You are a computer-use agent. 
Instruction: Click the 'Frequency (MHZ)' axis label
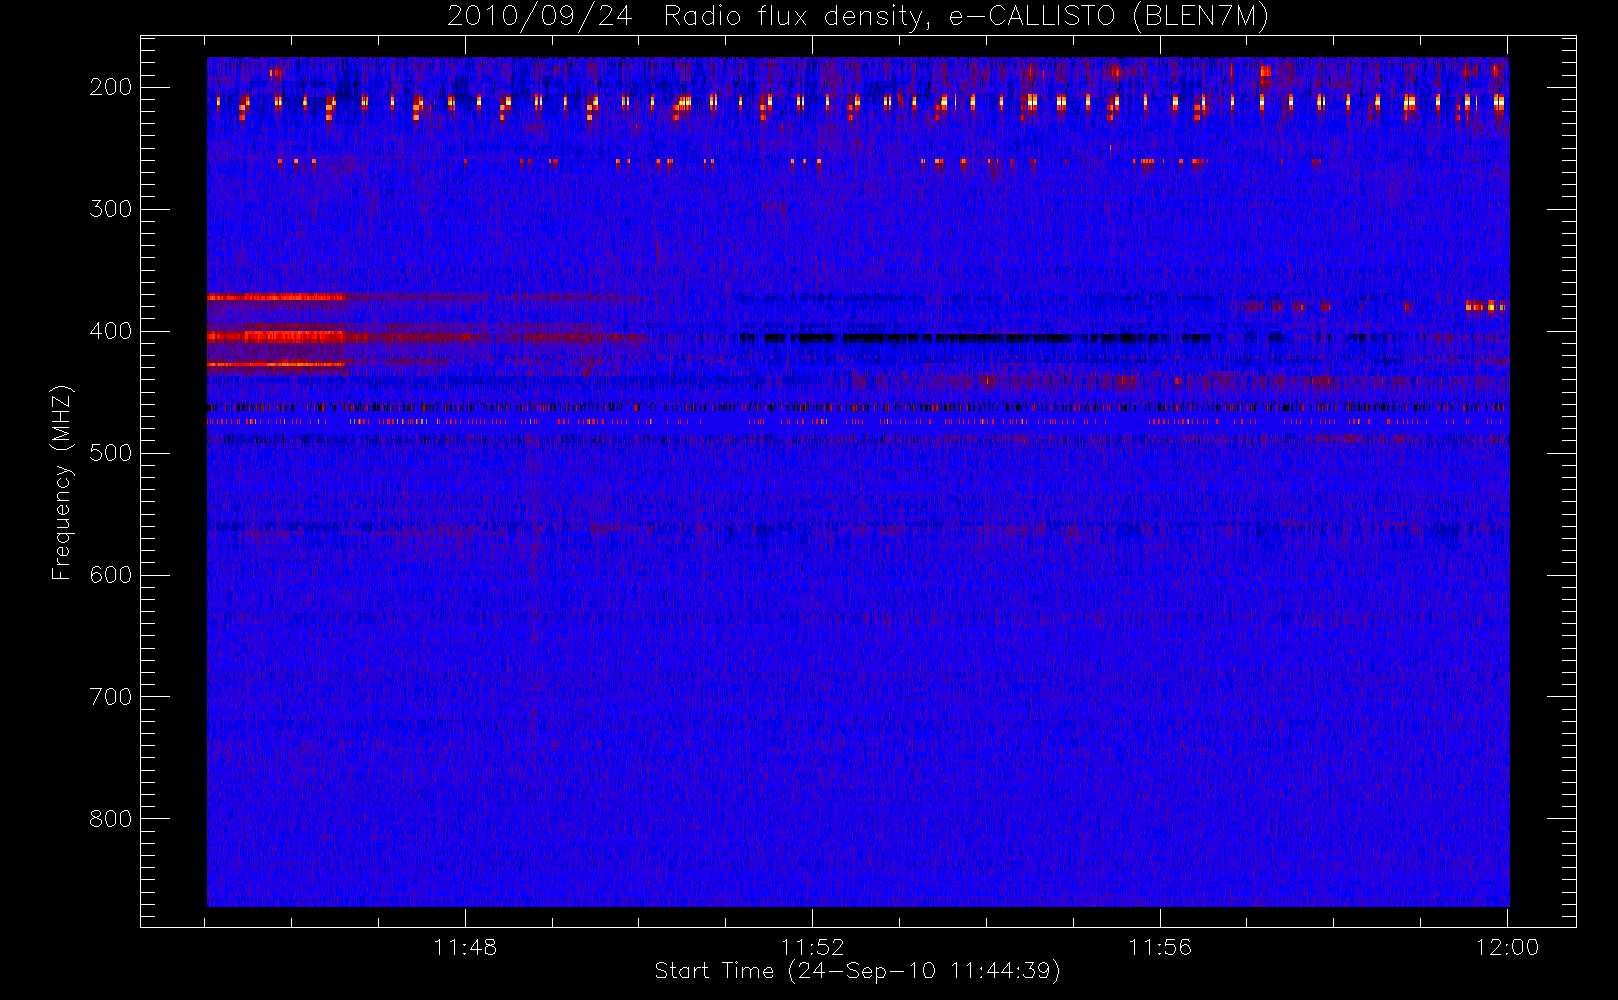coord(62,482)
